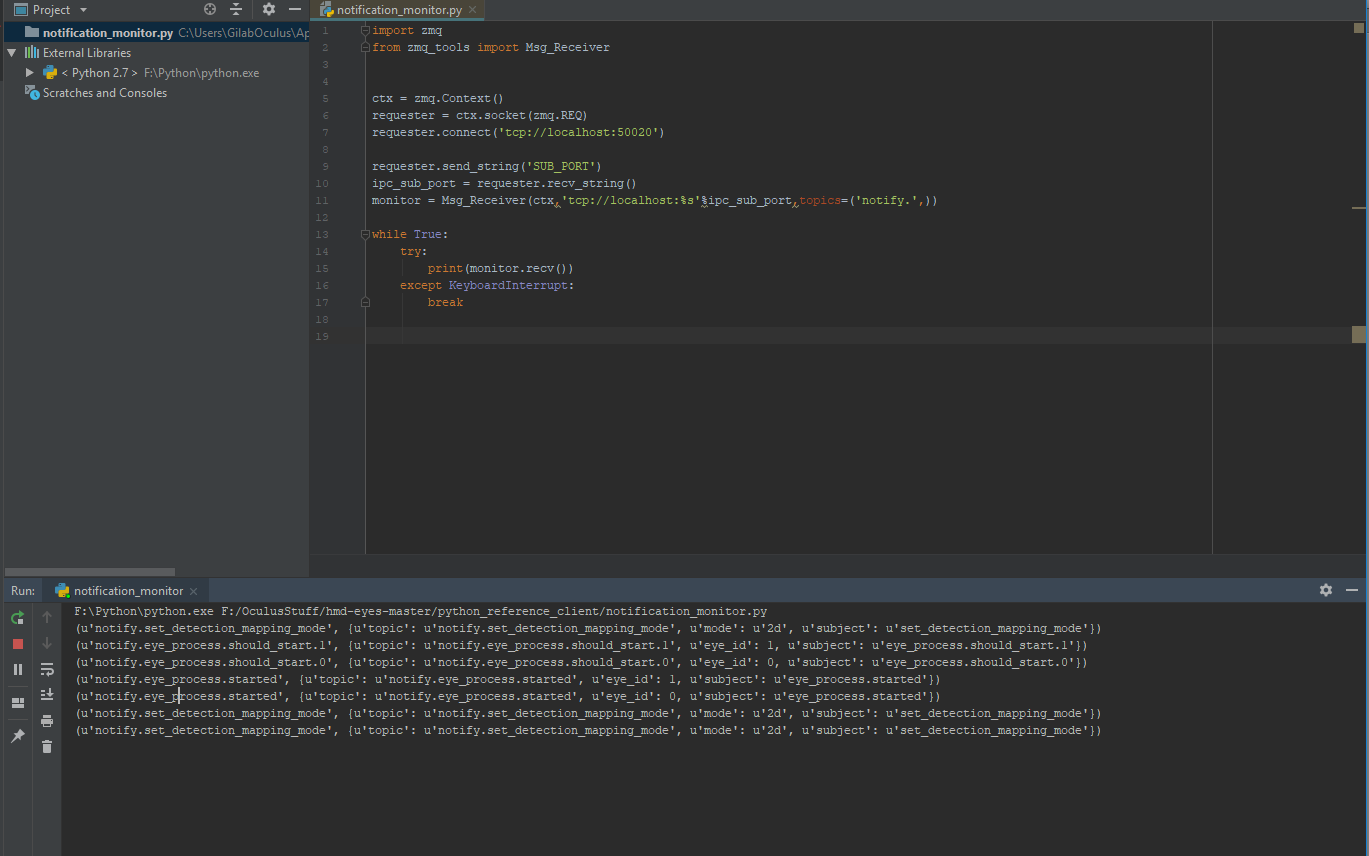This screenshot has height=856, width=1369.
Task: Select the notification_monitor Run tab
Action: 128,591
